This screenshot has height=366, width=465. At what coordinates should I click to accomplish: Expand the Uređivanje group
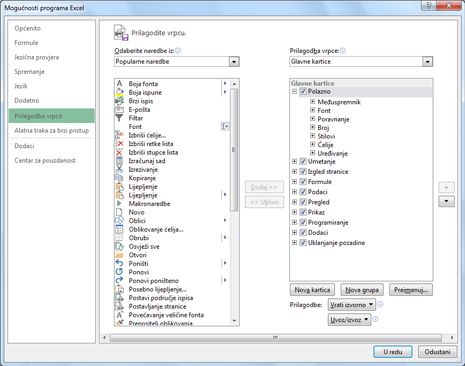click(312, 153)
